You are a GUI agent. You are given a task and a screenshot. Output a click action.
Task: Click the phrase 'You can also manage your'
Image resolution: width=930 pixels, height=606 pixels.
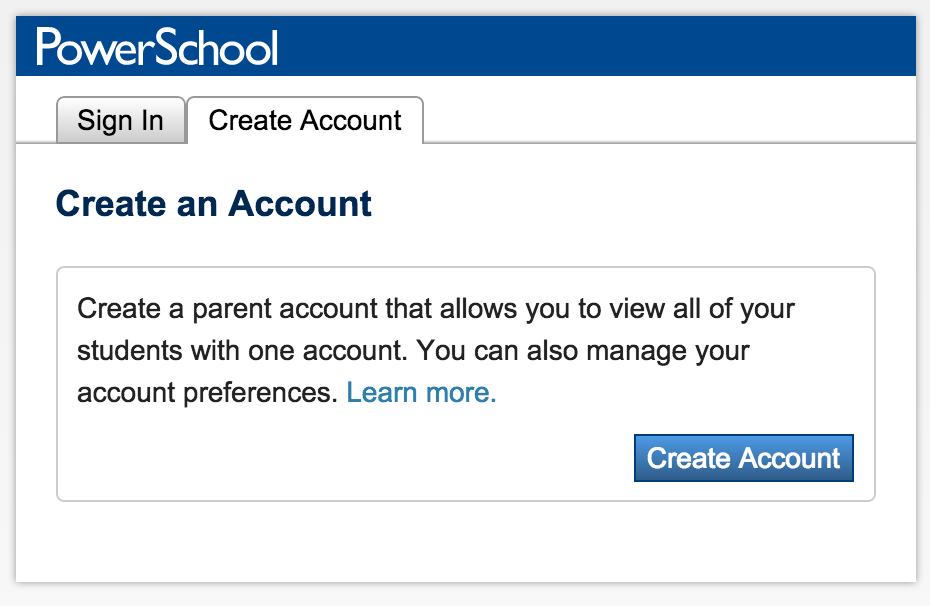[x=583, y=351]
